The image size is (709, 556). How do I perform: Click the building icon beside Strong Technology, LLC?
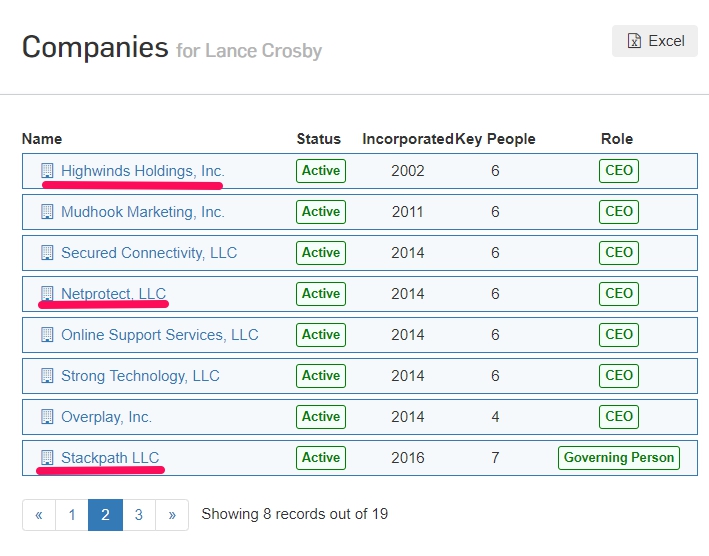pyautogui.click(x=47, y=376)
